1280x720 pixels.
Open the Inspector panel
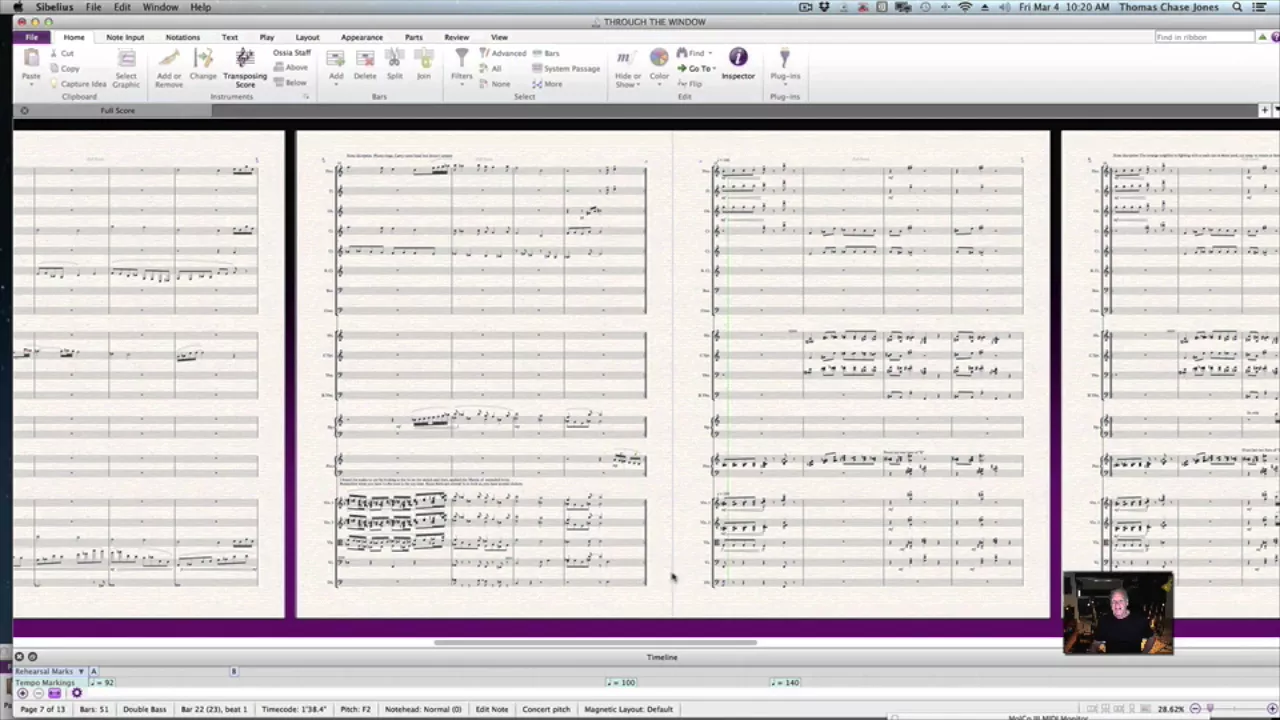pos(738,63)
